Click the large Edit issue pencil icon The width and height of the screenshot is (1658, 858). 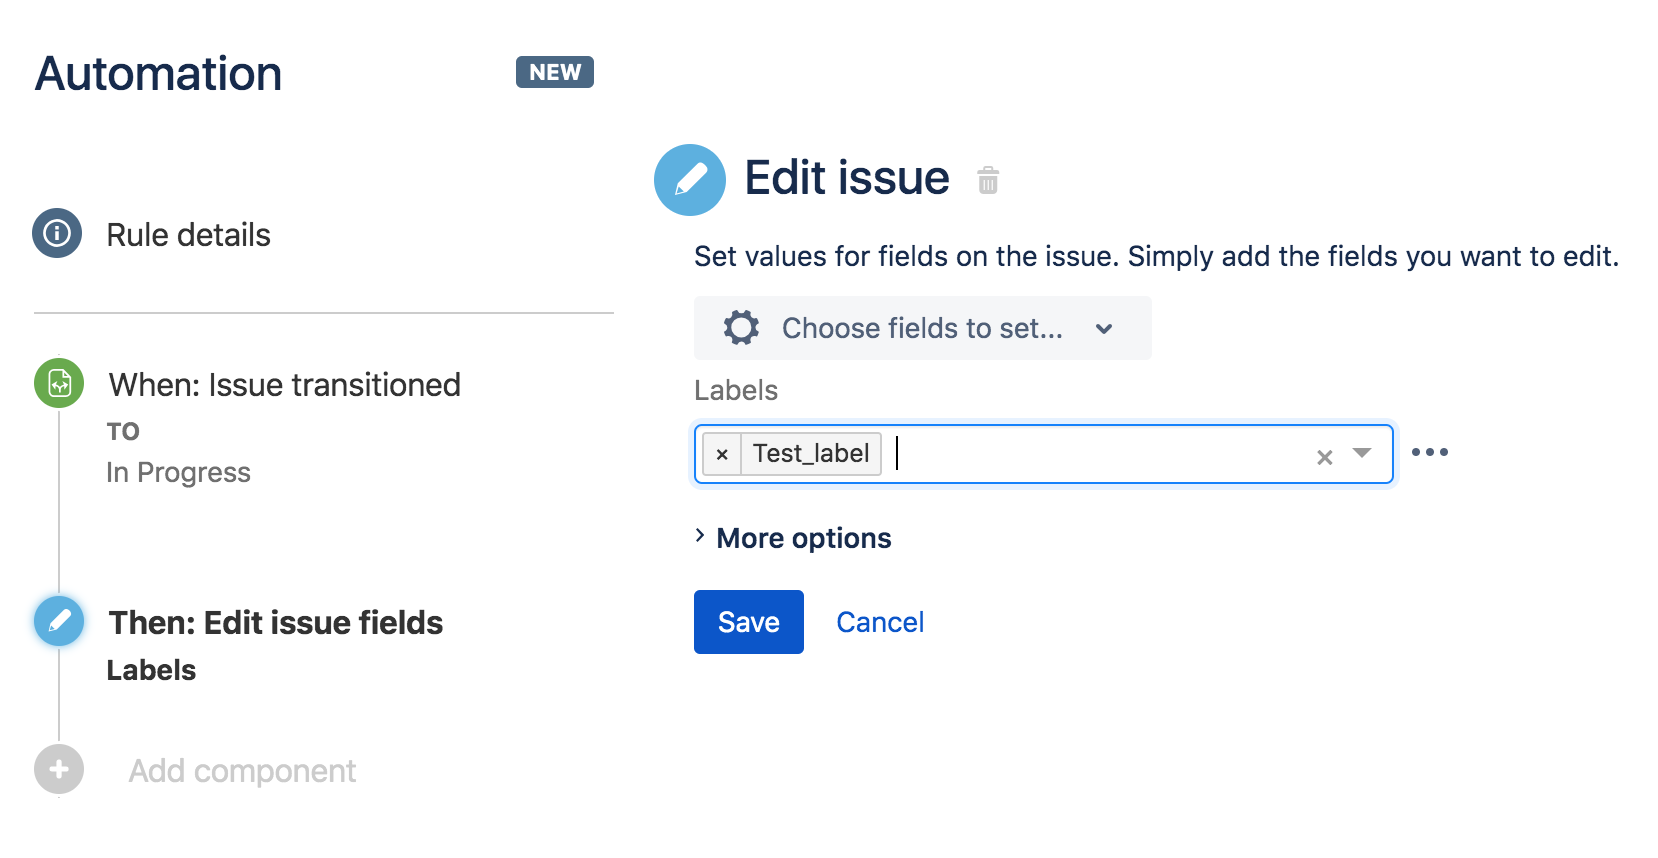690,180
